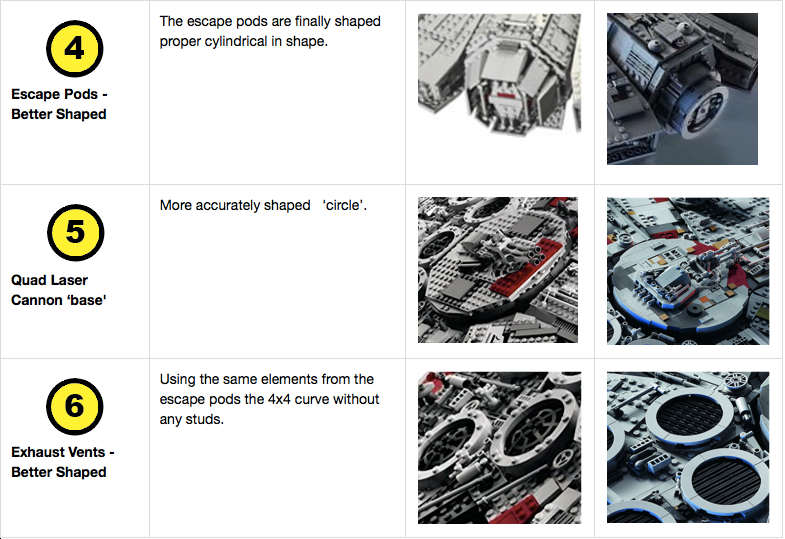Click the red stripe in old escape pod image

coord(505,95)
